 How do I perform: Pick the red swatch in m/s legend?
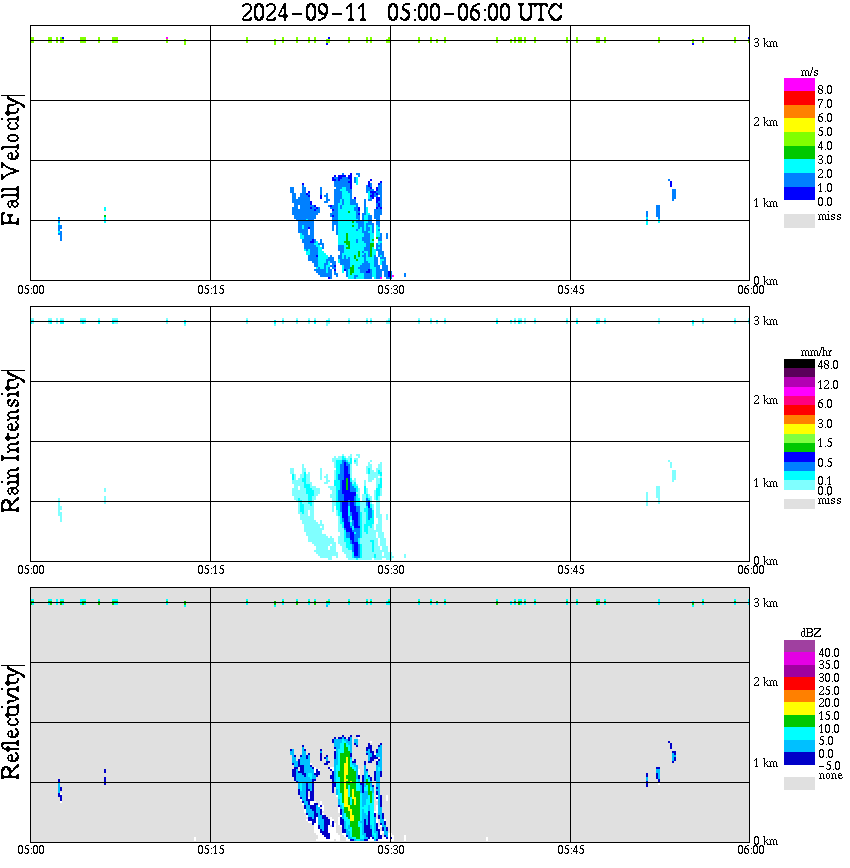coord(799,98)
